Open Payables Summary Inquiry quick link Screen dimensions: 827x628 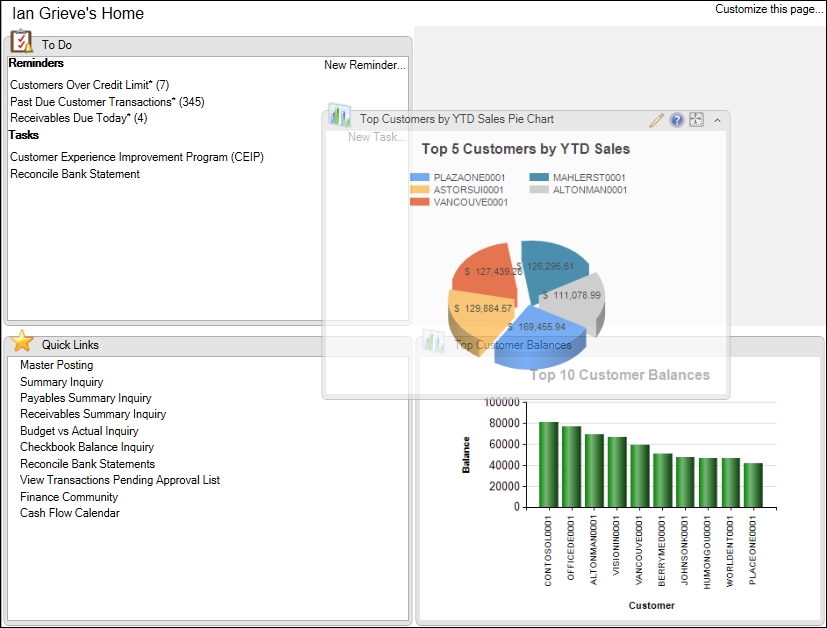[x=85, y=398]
